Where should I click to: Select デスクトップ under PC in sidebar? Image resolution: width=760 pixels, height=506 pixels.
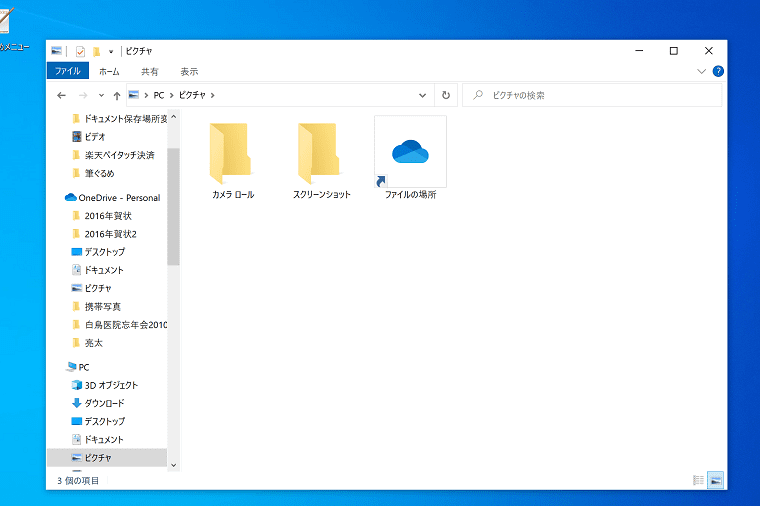(x=98, y=422)
